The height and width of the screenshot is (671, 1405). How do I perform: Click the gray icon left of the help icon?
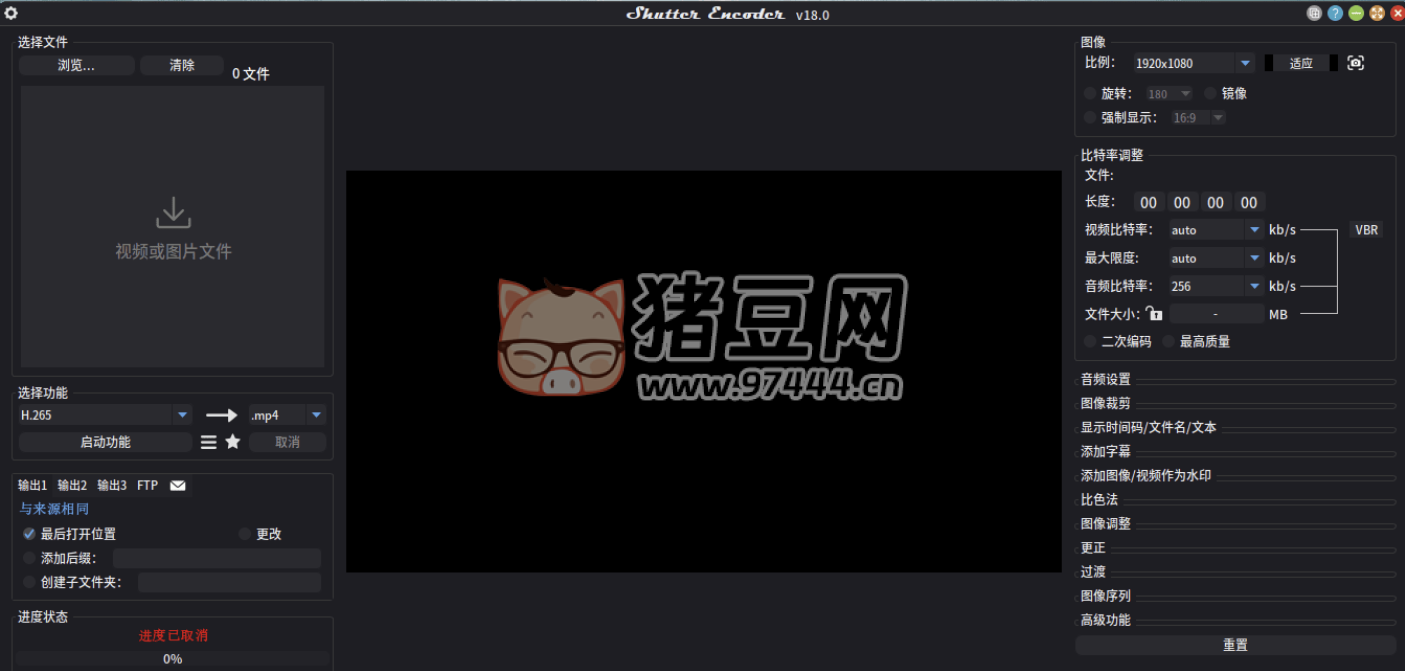click(x=1314, y=13)
